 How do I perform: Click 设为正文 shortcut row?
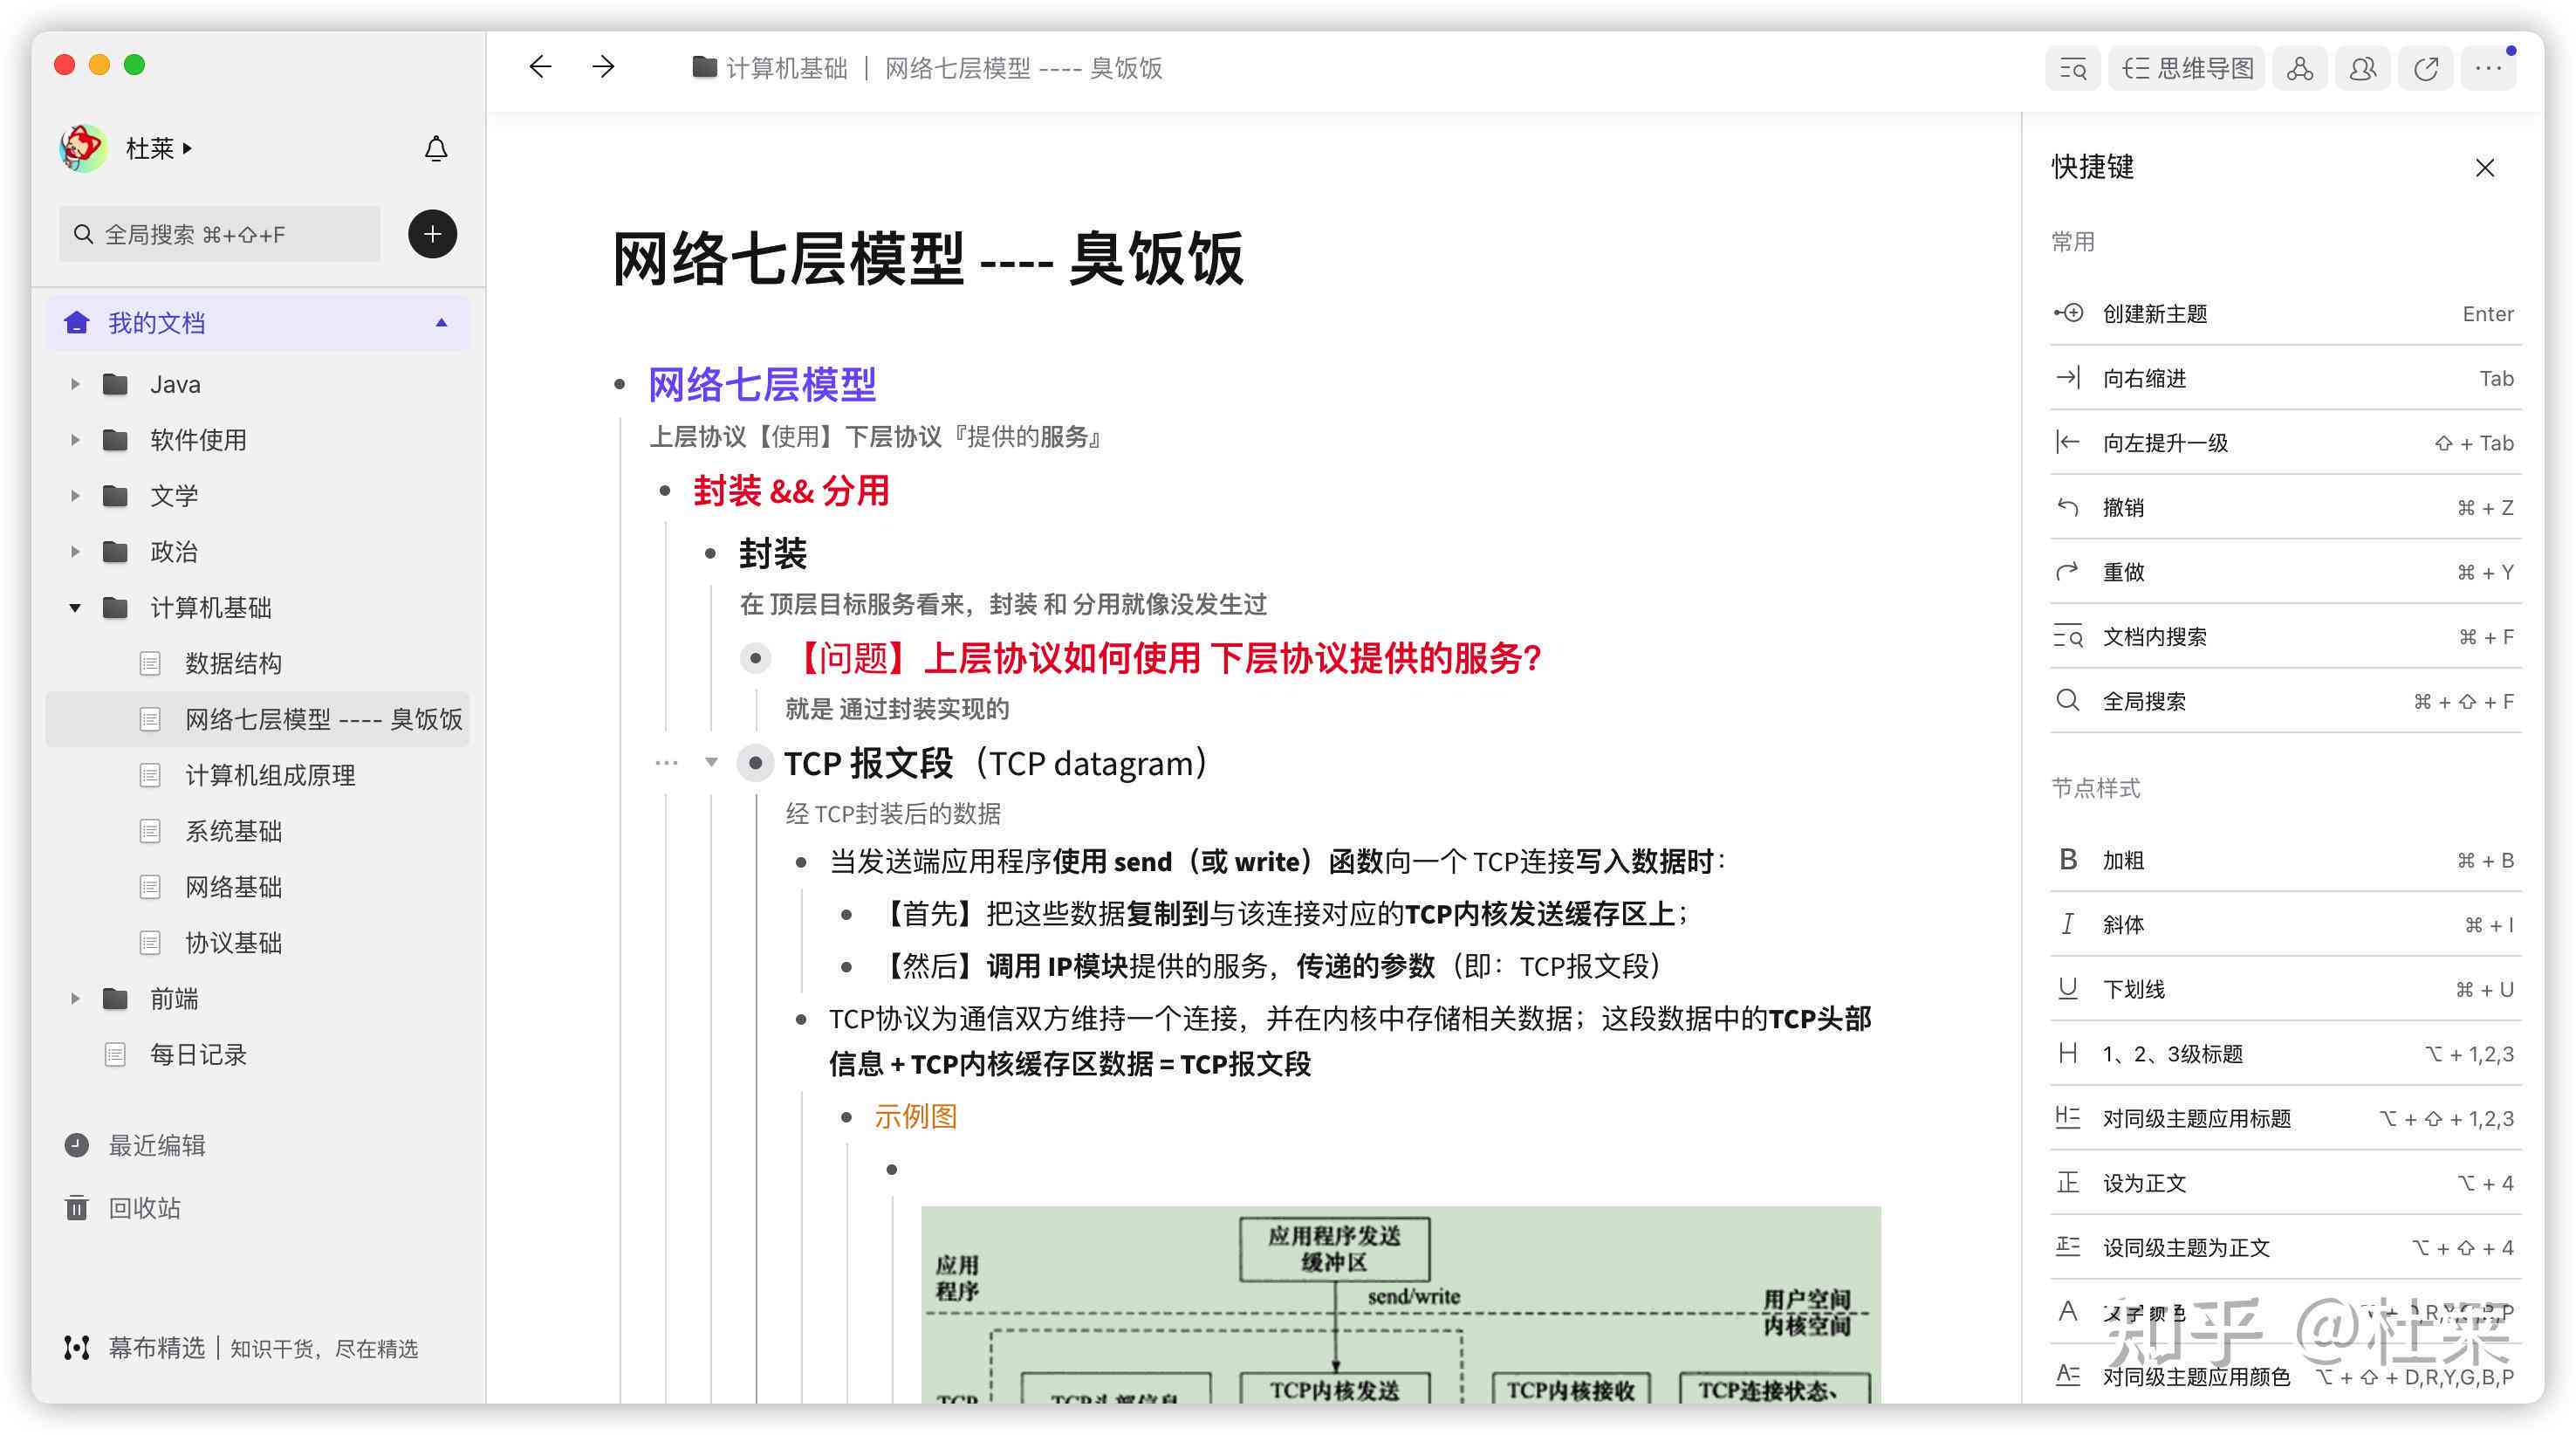2285,1183
